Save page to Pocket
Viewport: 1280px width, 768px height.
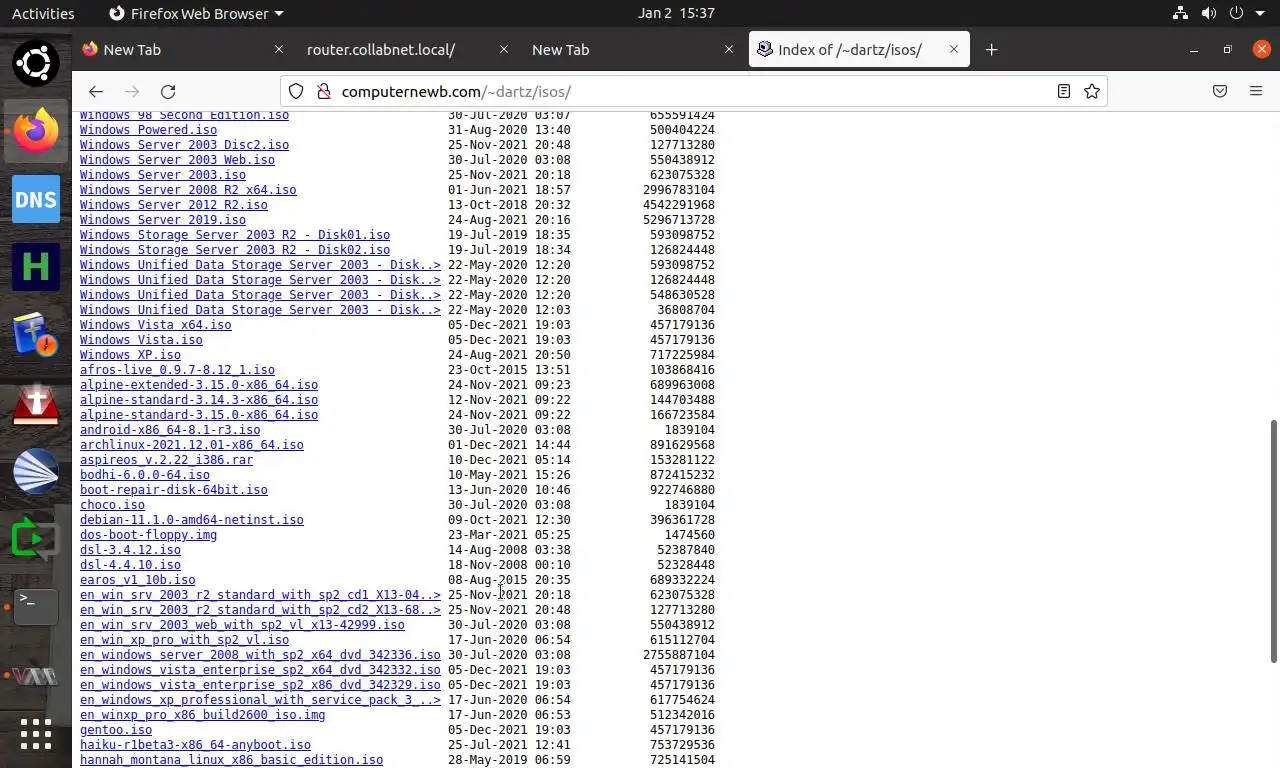click(x=1220, y=91)
